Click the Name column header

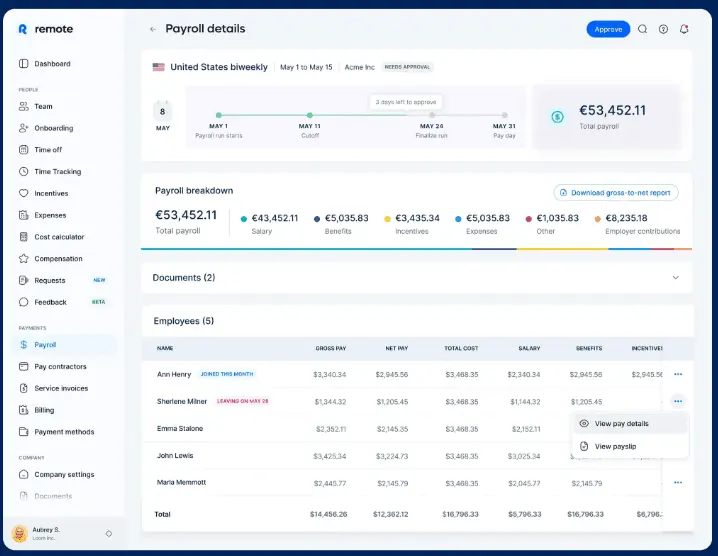coord(165,348)
